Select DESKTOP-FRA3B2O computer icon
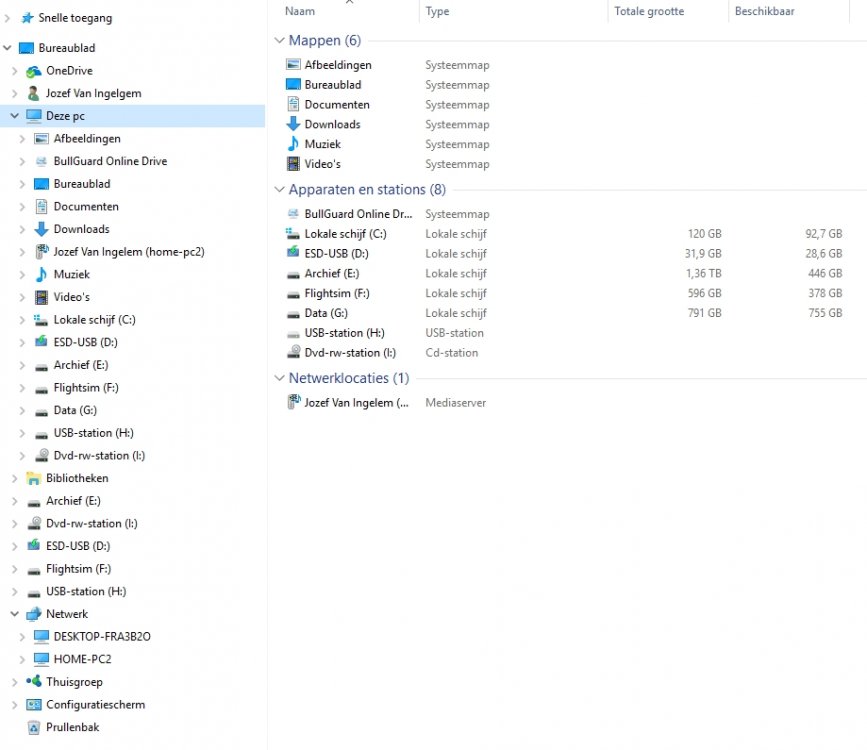 click(x=41, y=637)
